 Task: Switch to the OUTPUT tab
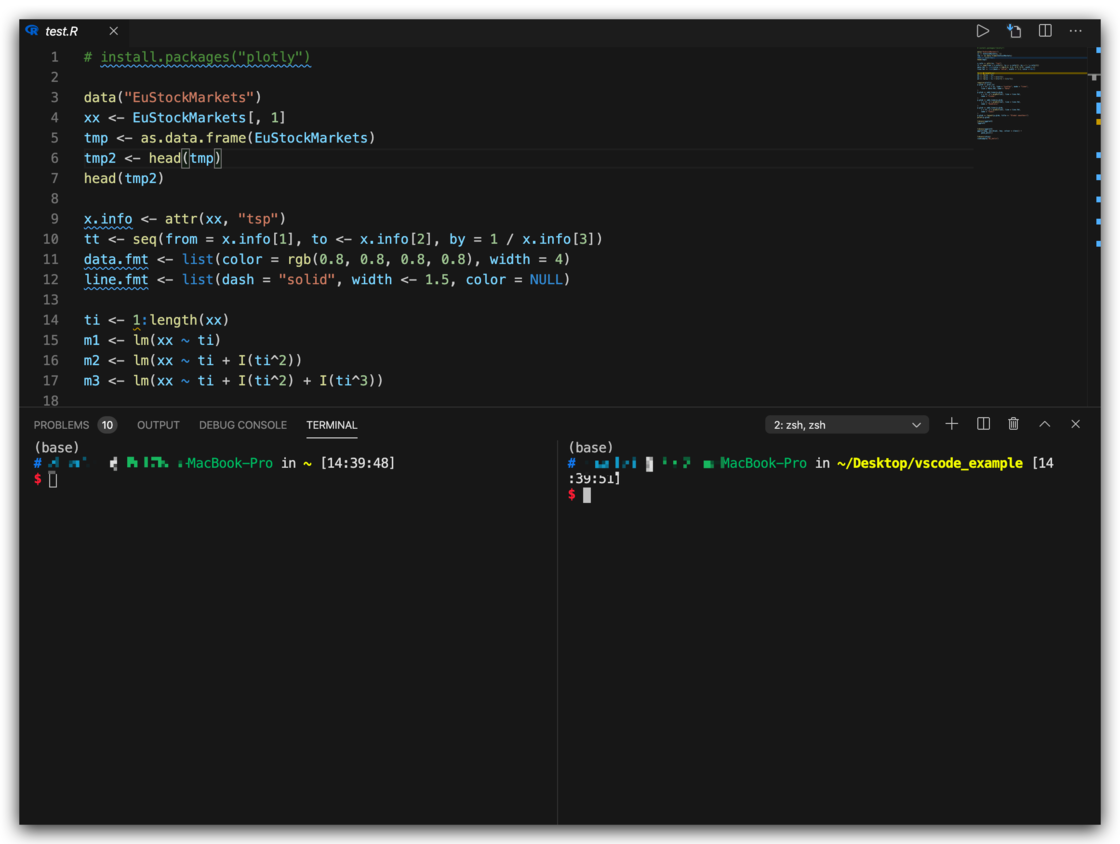tap(158, 425)
